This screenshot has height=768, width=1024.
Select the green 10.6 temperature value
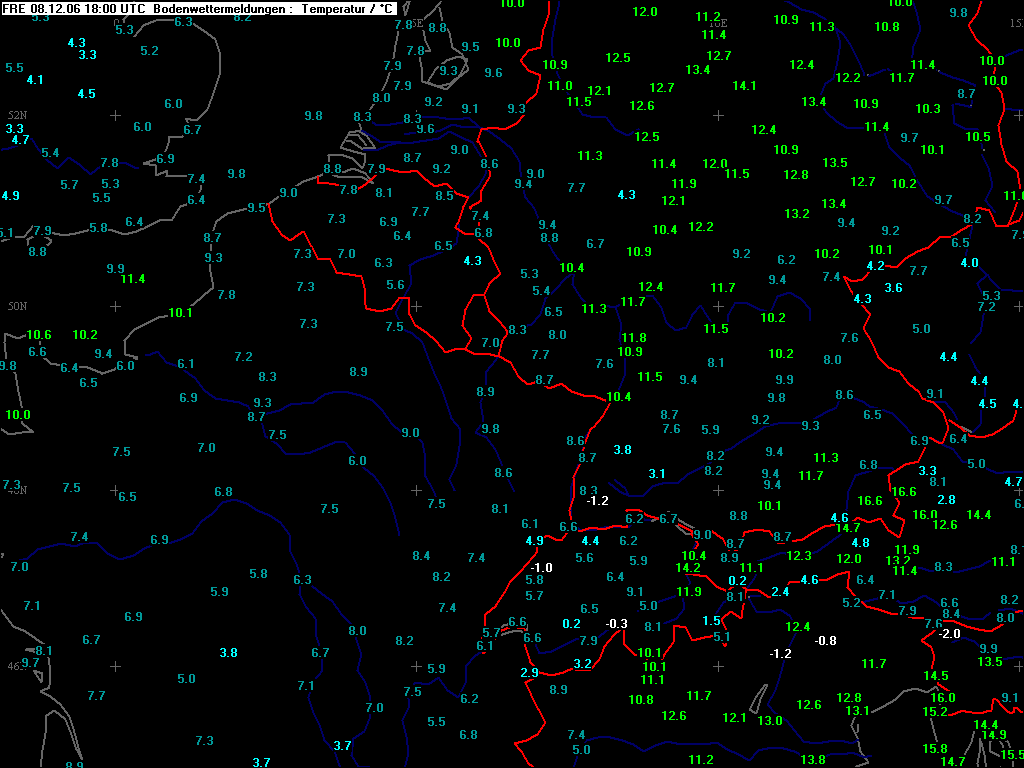[x=39, y=334]
